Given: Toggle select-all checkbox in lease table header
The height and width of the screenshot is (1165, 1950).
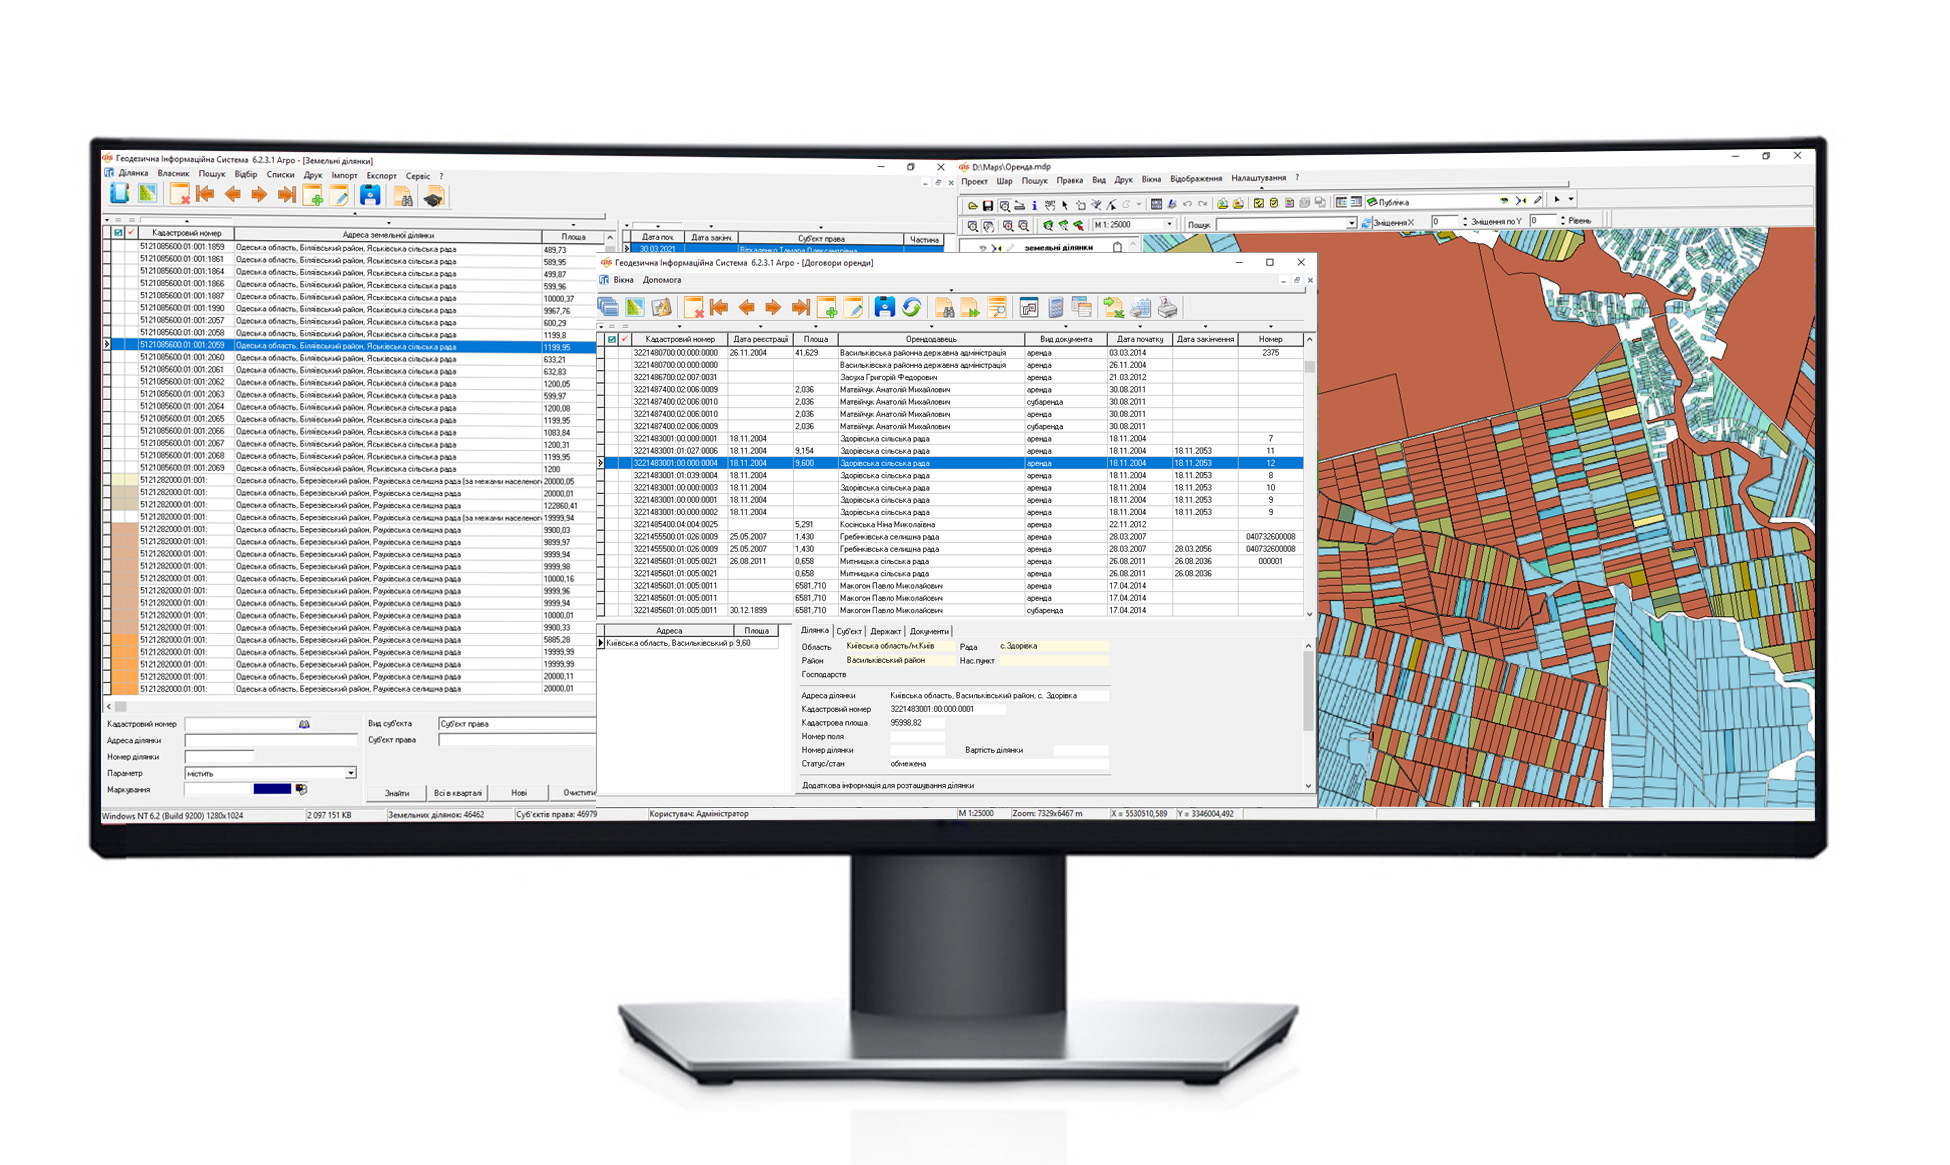Looking at the screenshot, I should tap(612, 339).
